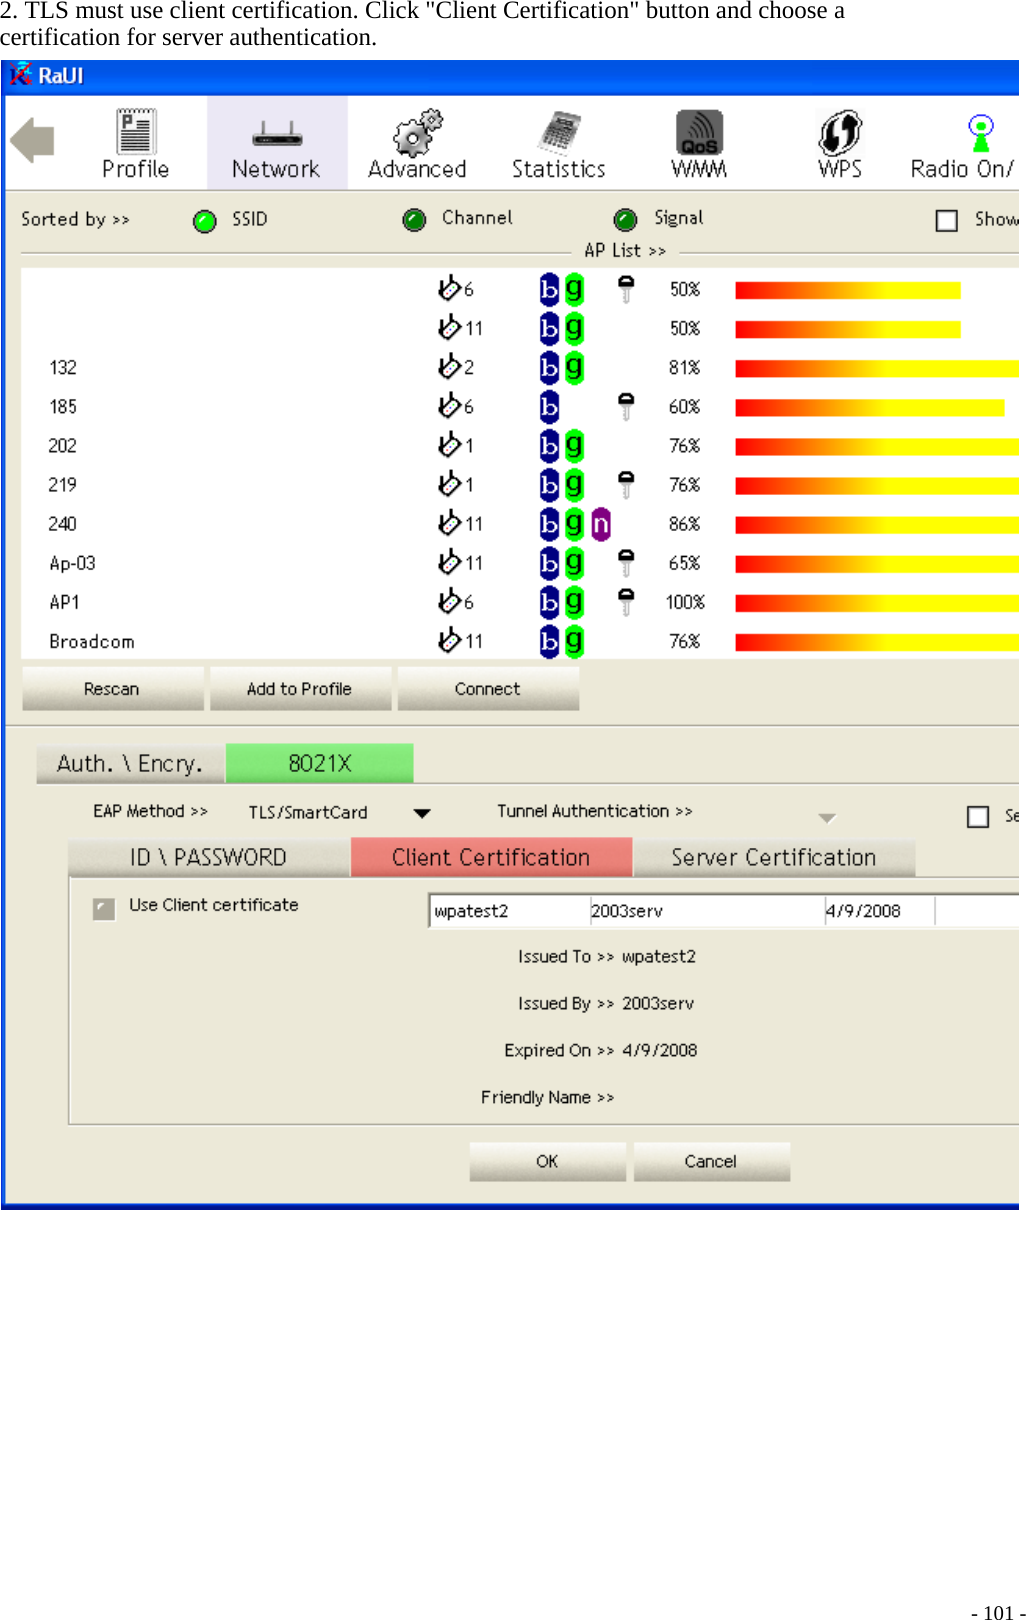
Task: Click the Sorted by >> label
Action: point(76,220)
